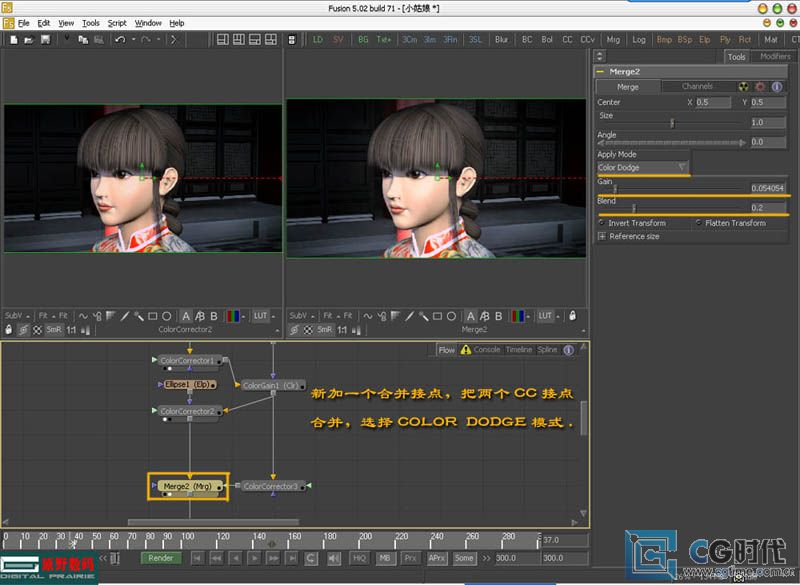Click the play reverse button
Screen dimensions: 800x585
(x=235, y=558)
